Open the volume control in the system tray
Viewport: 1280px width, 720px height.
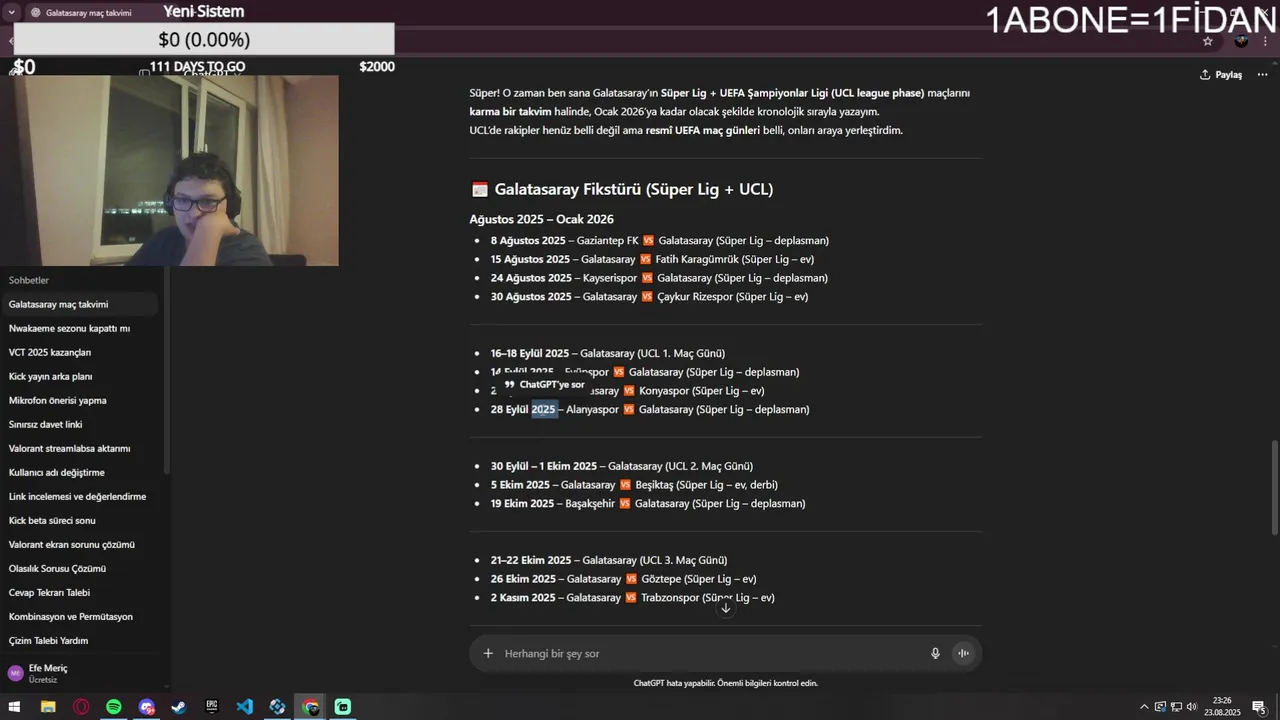point(1191,707)
